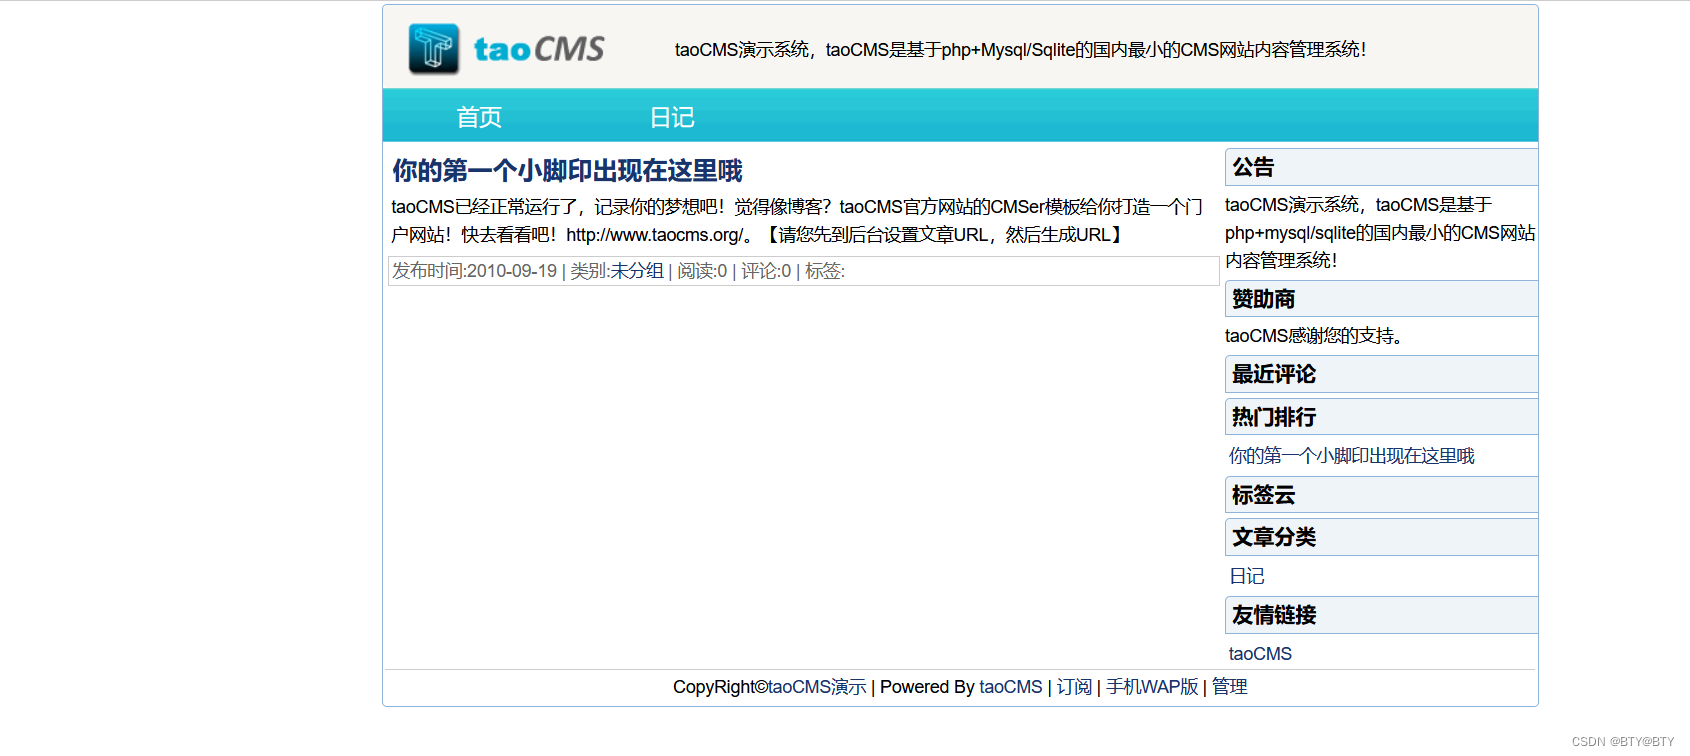Viewport: 1690px width, 756px height.
Task: Open the Powered By taoCMS footer link
Action: tap(1011, 687)
